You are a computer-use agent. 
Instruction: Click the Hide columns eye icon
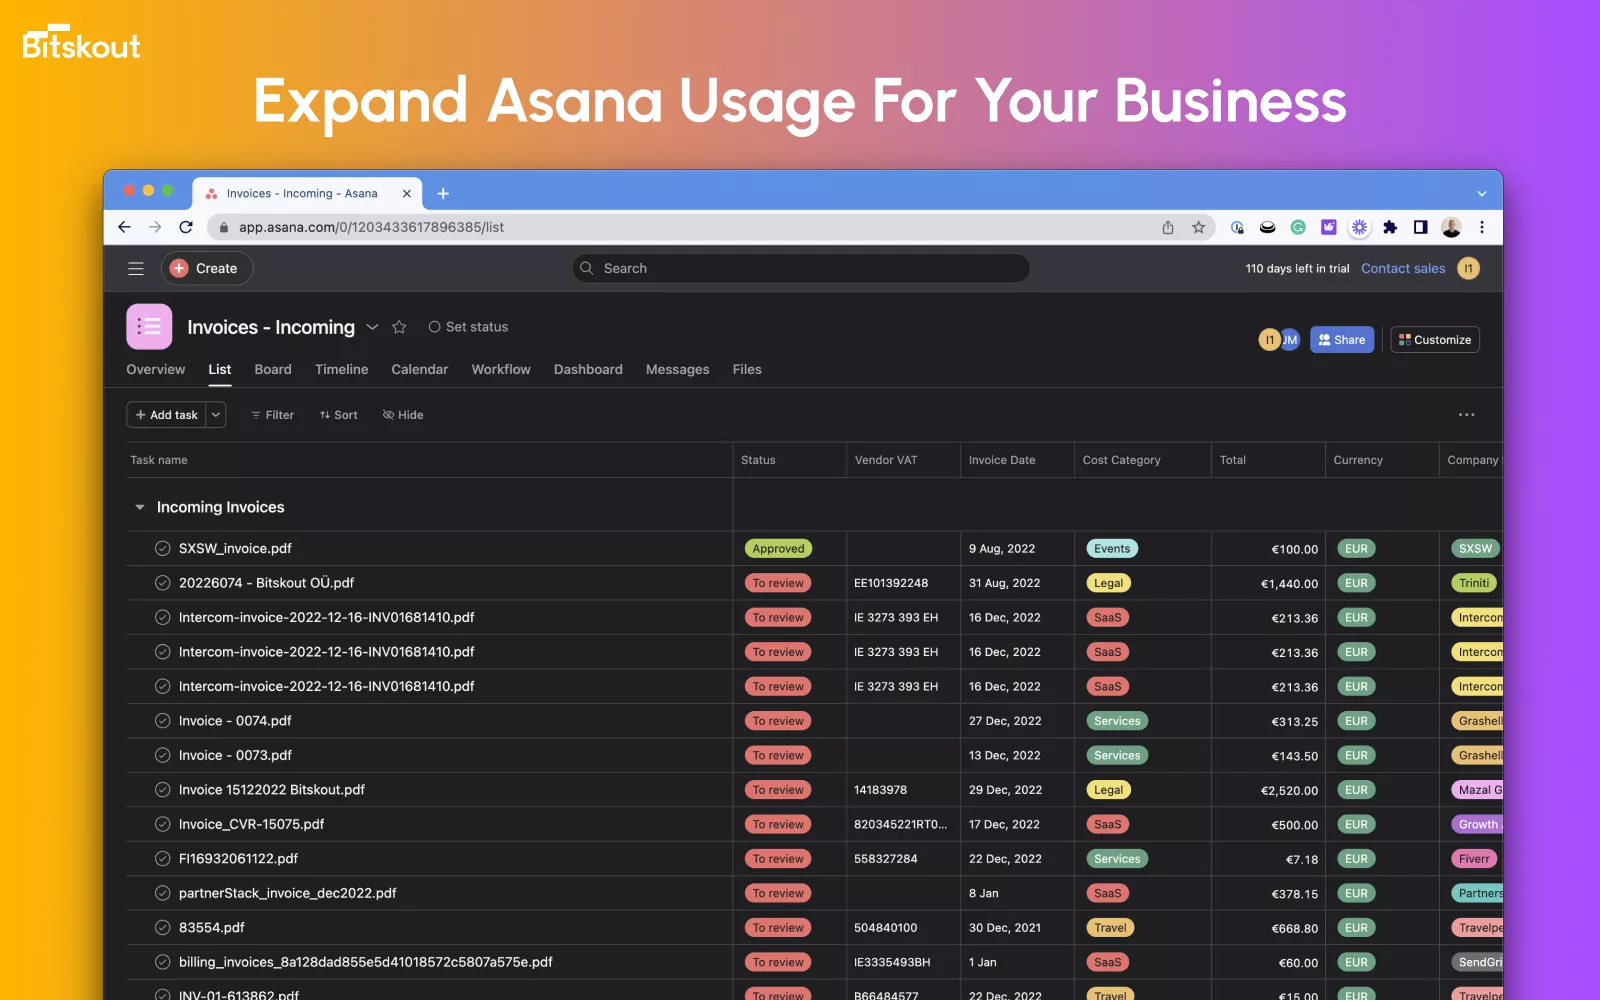coord(389,415)
